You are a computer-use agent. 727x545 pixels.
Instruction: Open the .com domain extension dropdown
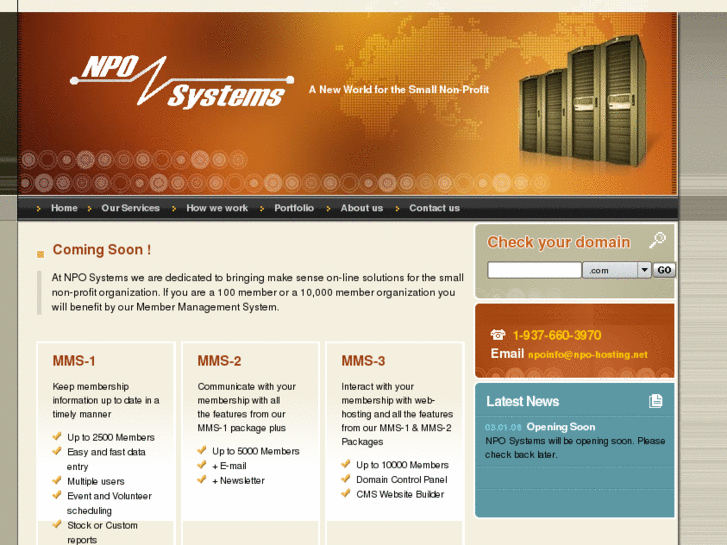coord(617,270)
